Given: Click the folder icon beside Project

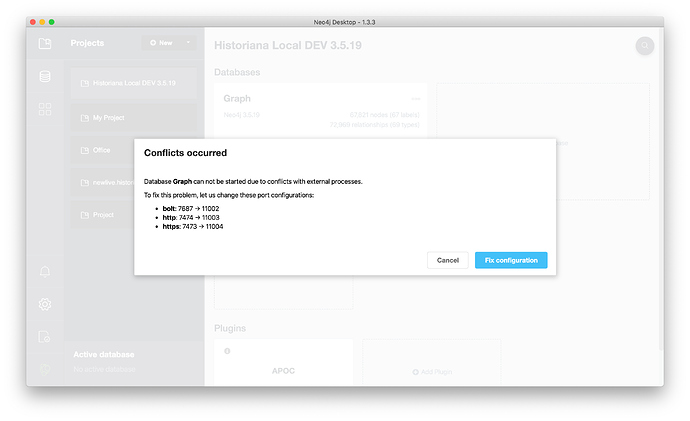Looking at the screenshot, I should pyautogui.click(x=85, y=215).
